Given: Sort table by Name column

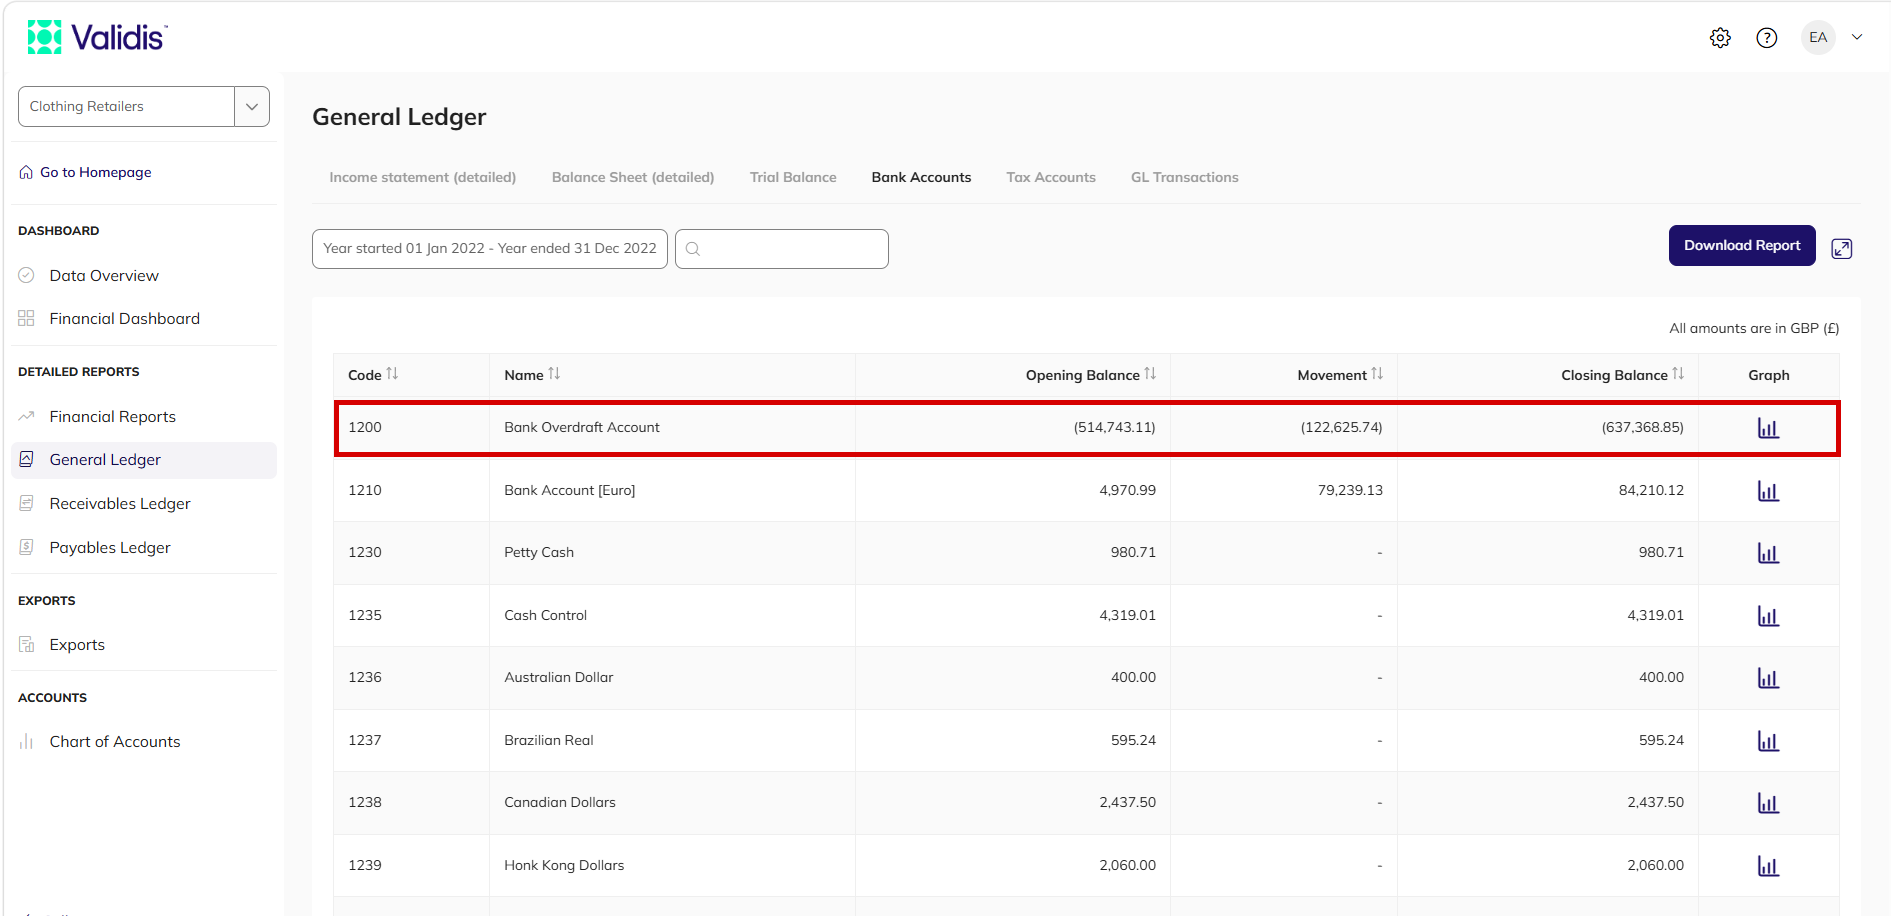Looking at the screenshot, I should pyautogui.click(x=554, y=374).
